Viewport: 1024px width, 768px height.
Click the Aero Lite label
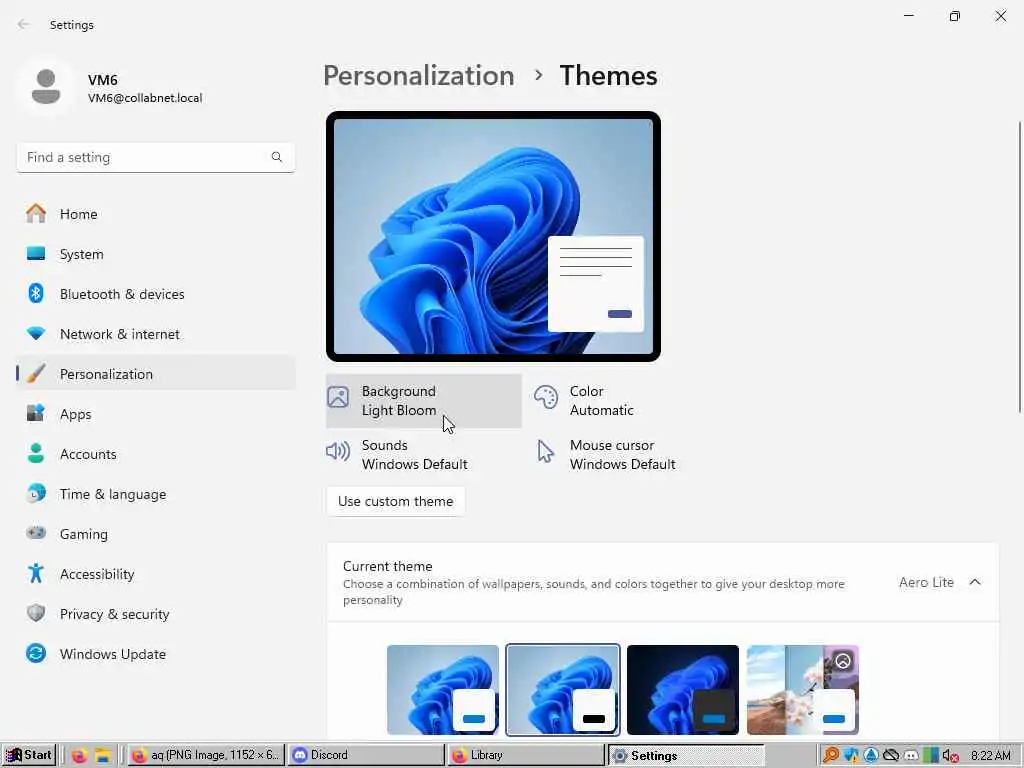point(926,582)
